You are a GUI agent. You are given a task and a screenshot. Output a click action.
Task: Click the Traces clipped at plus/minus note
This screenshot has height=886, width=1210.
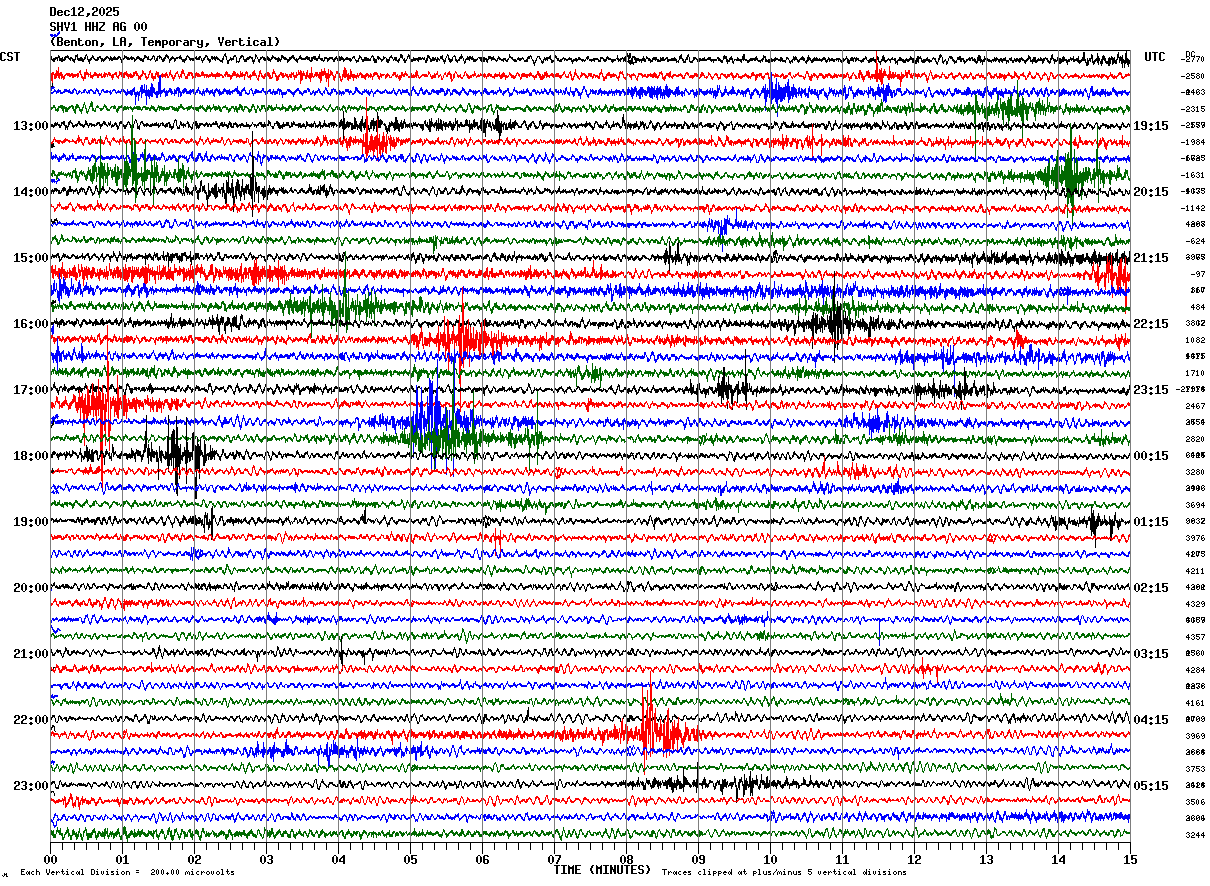[x=784, y=873]
